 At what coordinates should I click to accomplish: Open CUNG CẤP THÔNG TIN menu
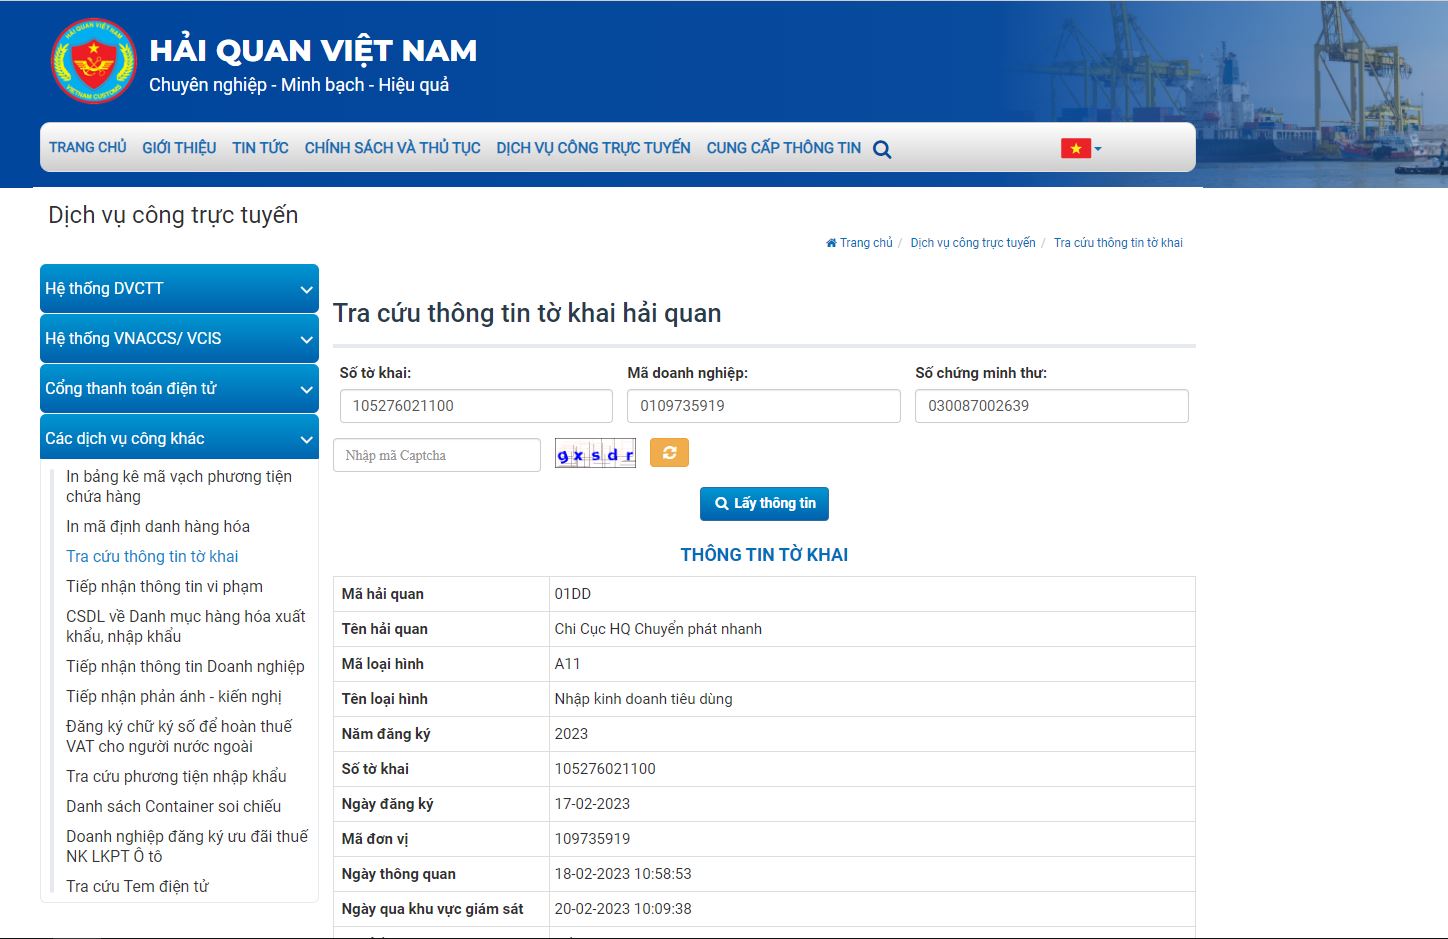(x=783, y=147)
